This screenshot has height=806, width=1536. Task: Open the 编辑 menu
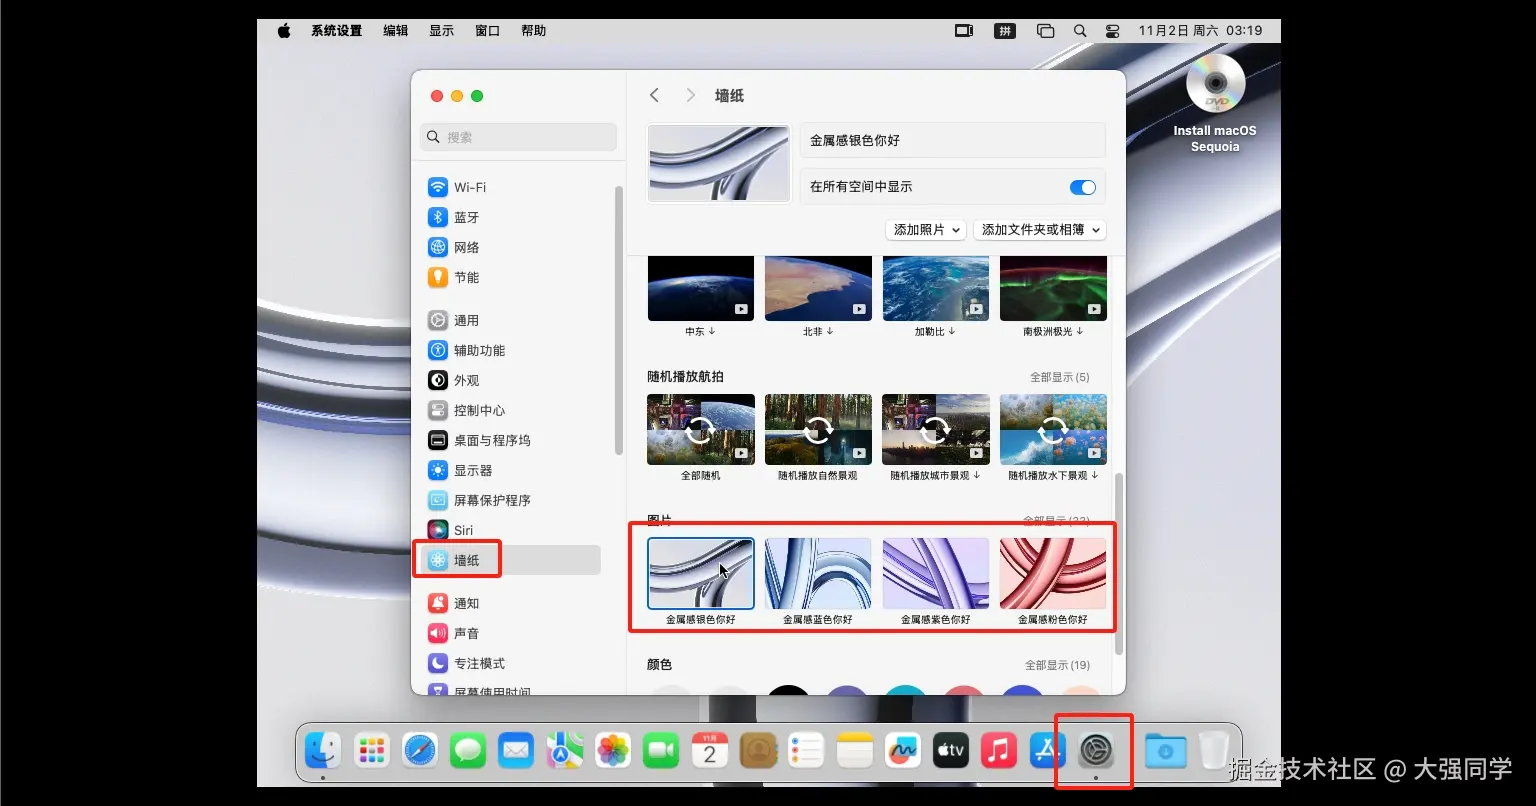click(x=396, y=31)
